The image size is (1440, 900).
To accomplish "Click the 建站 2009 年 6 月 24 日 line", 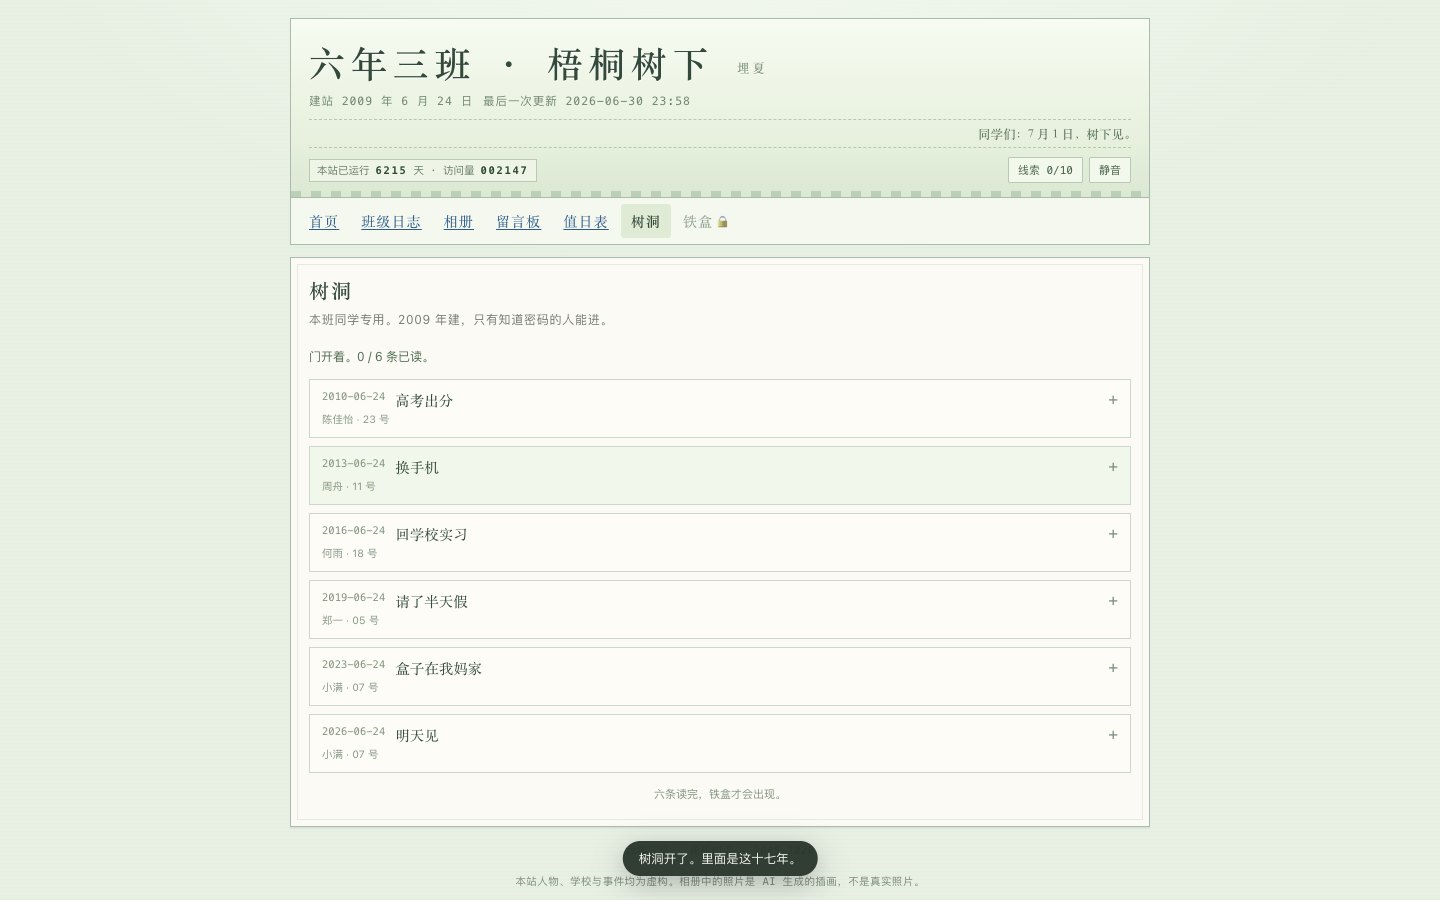I will [x=391, y=101].
